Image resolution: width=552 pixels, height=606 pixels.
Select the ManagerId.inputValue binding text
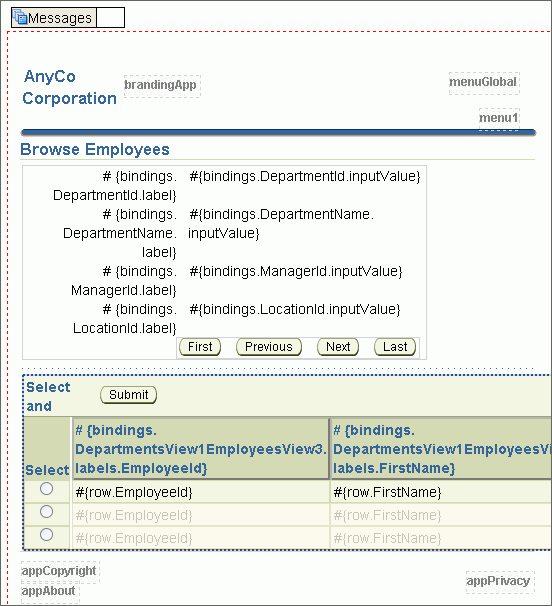296,271
